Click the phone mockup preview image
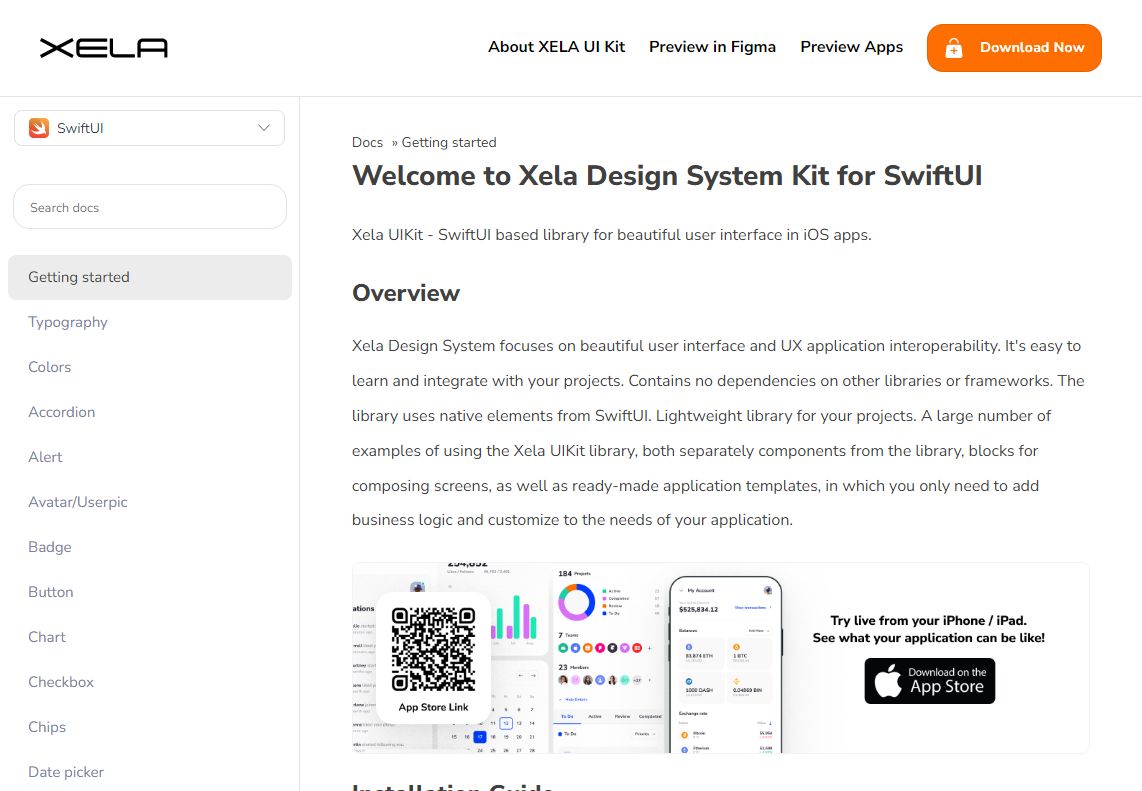 725,664
